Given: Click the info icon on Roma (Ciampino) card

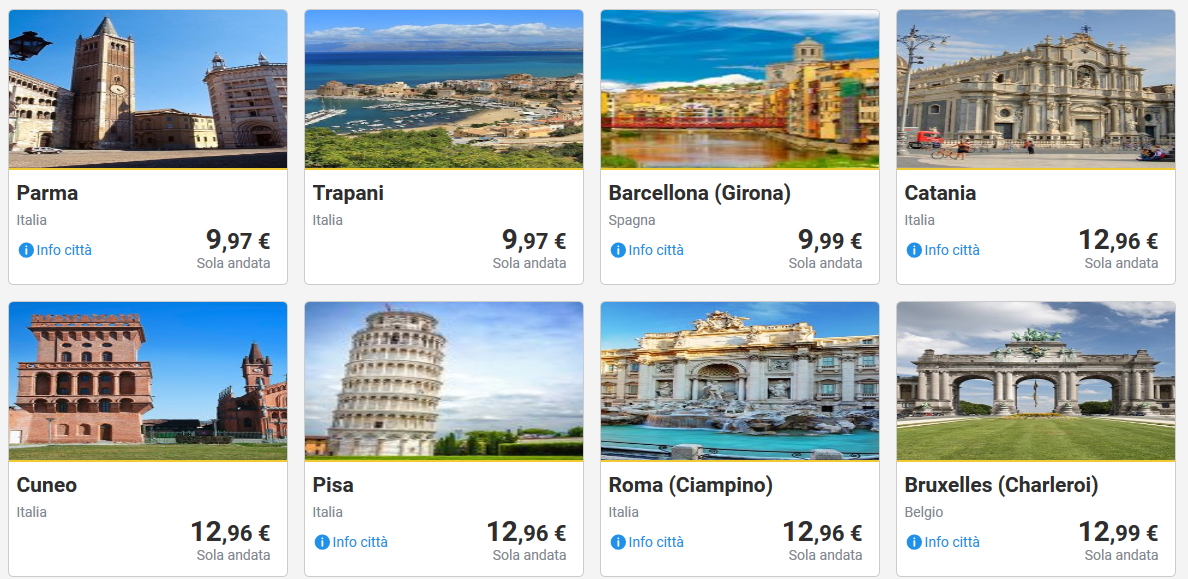Looking at the screenshot, I should coord(618,542).
